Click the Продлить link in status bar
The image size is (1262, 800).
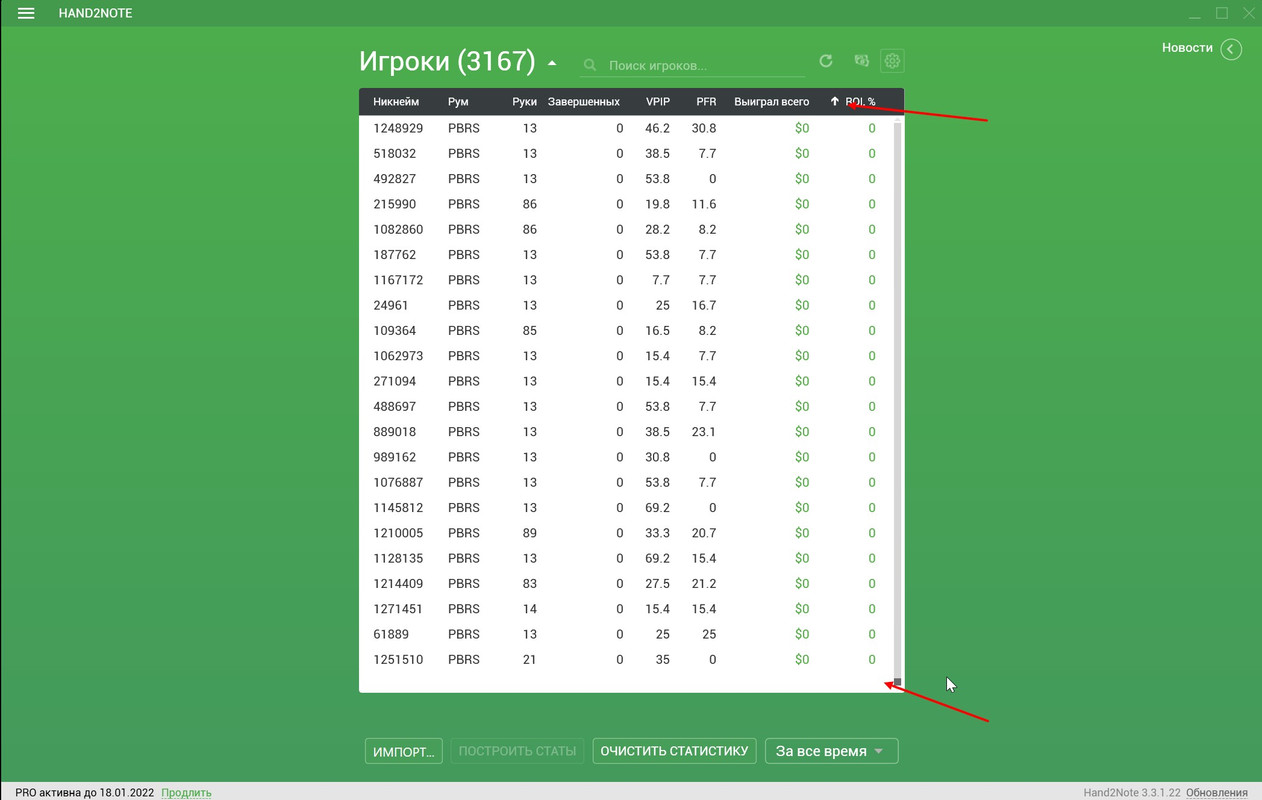tap(186, 792)
